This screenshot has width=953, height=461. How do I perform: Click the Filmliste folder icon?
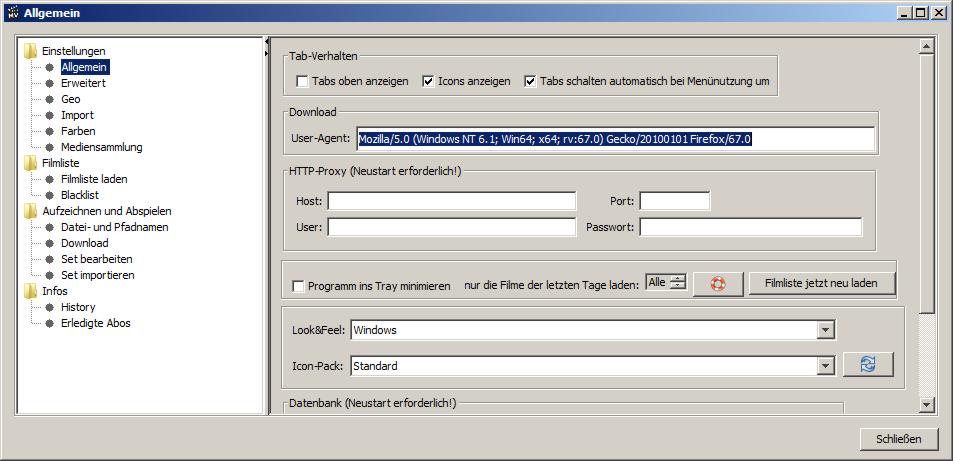coord(31,163)
